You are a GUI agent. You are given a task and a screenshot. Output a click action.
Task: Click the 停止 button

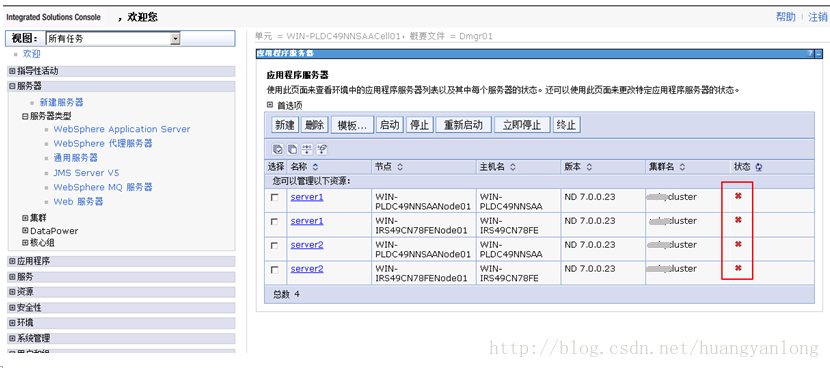[420, 125]
